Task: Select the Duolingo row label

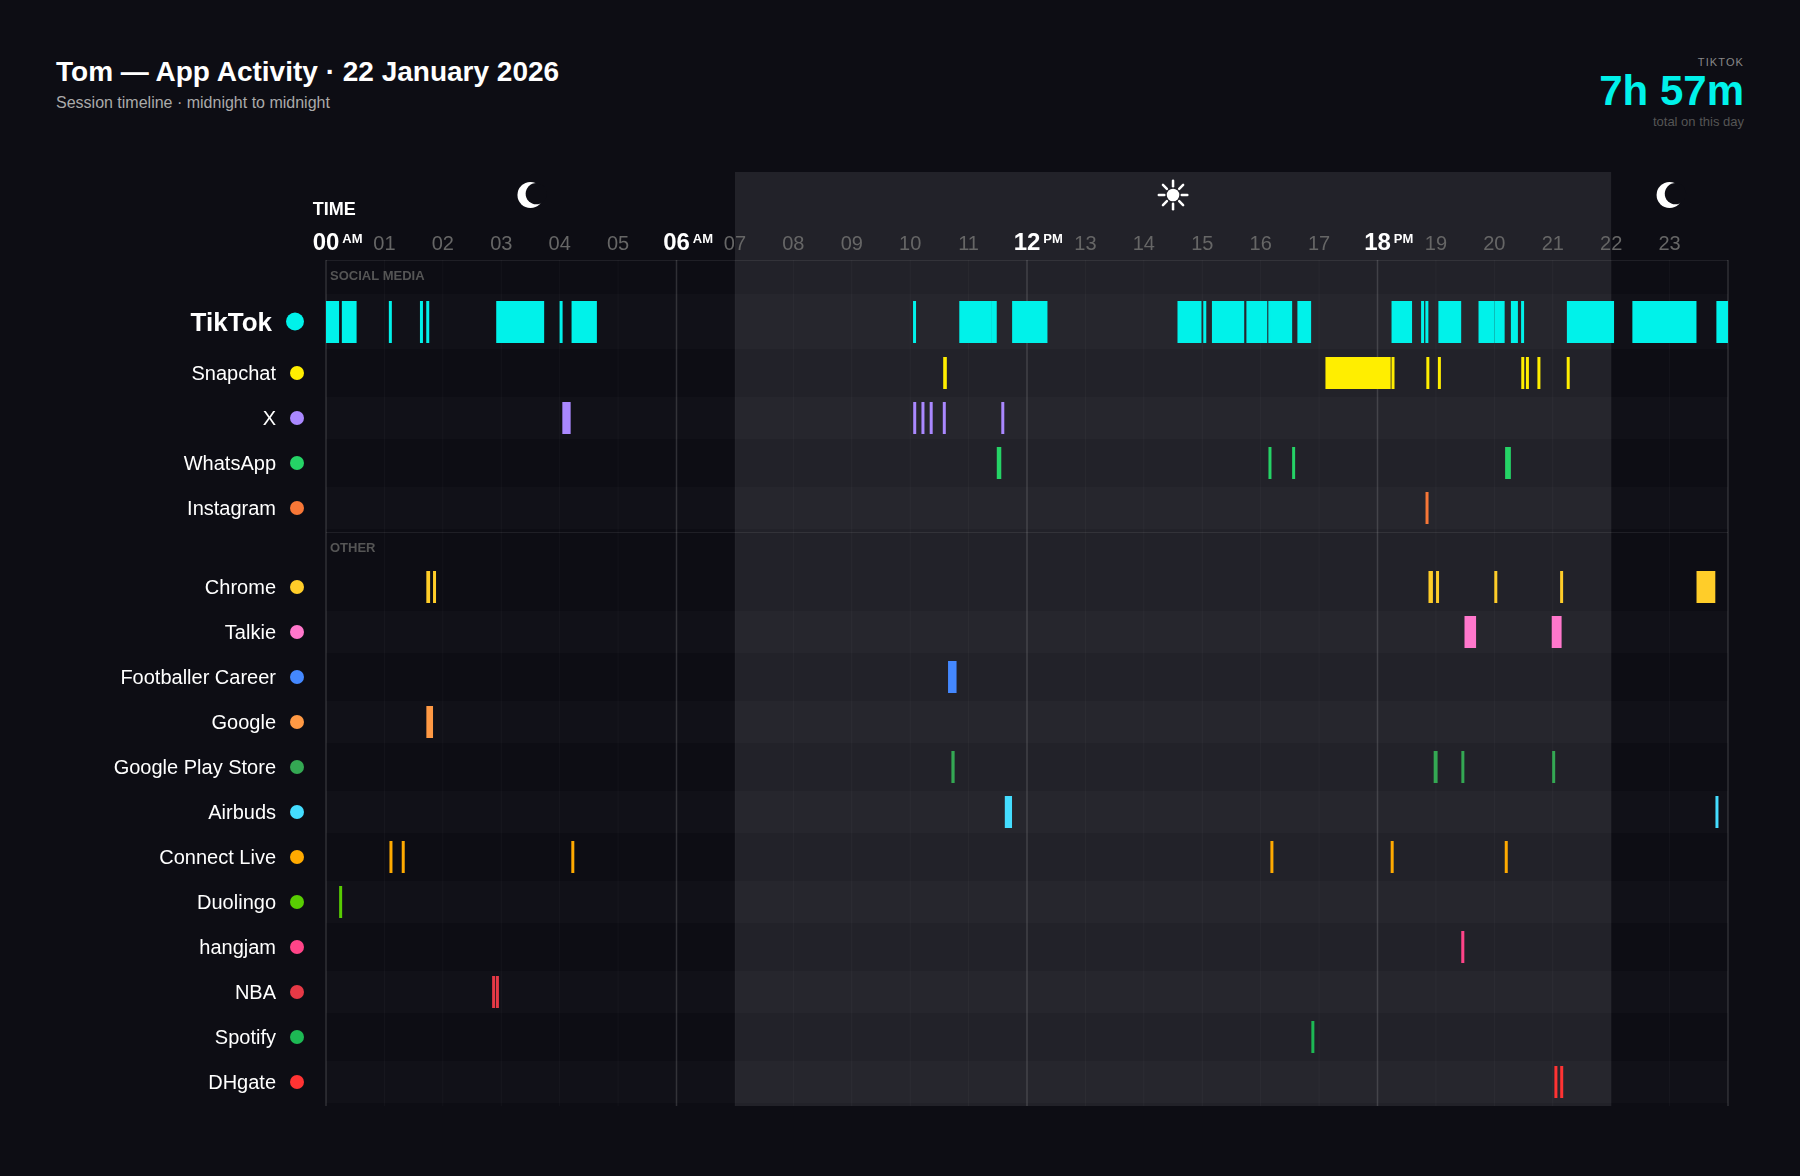Action: click(236, 902)
